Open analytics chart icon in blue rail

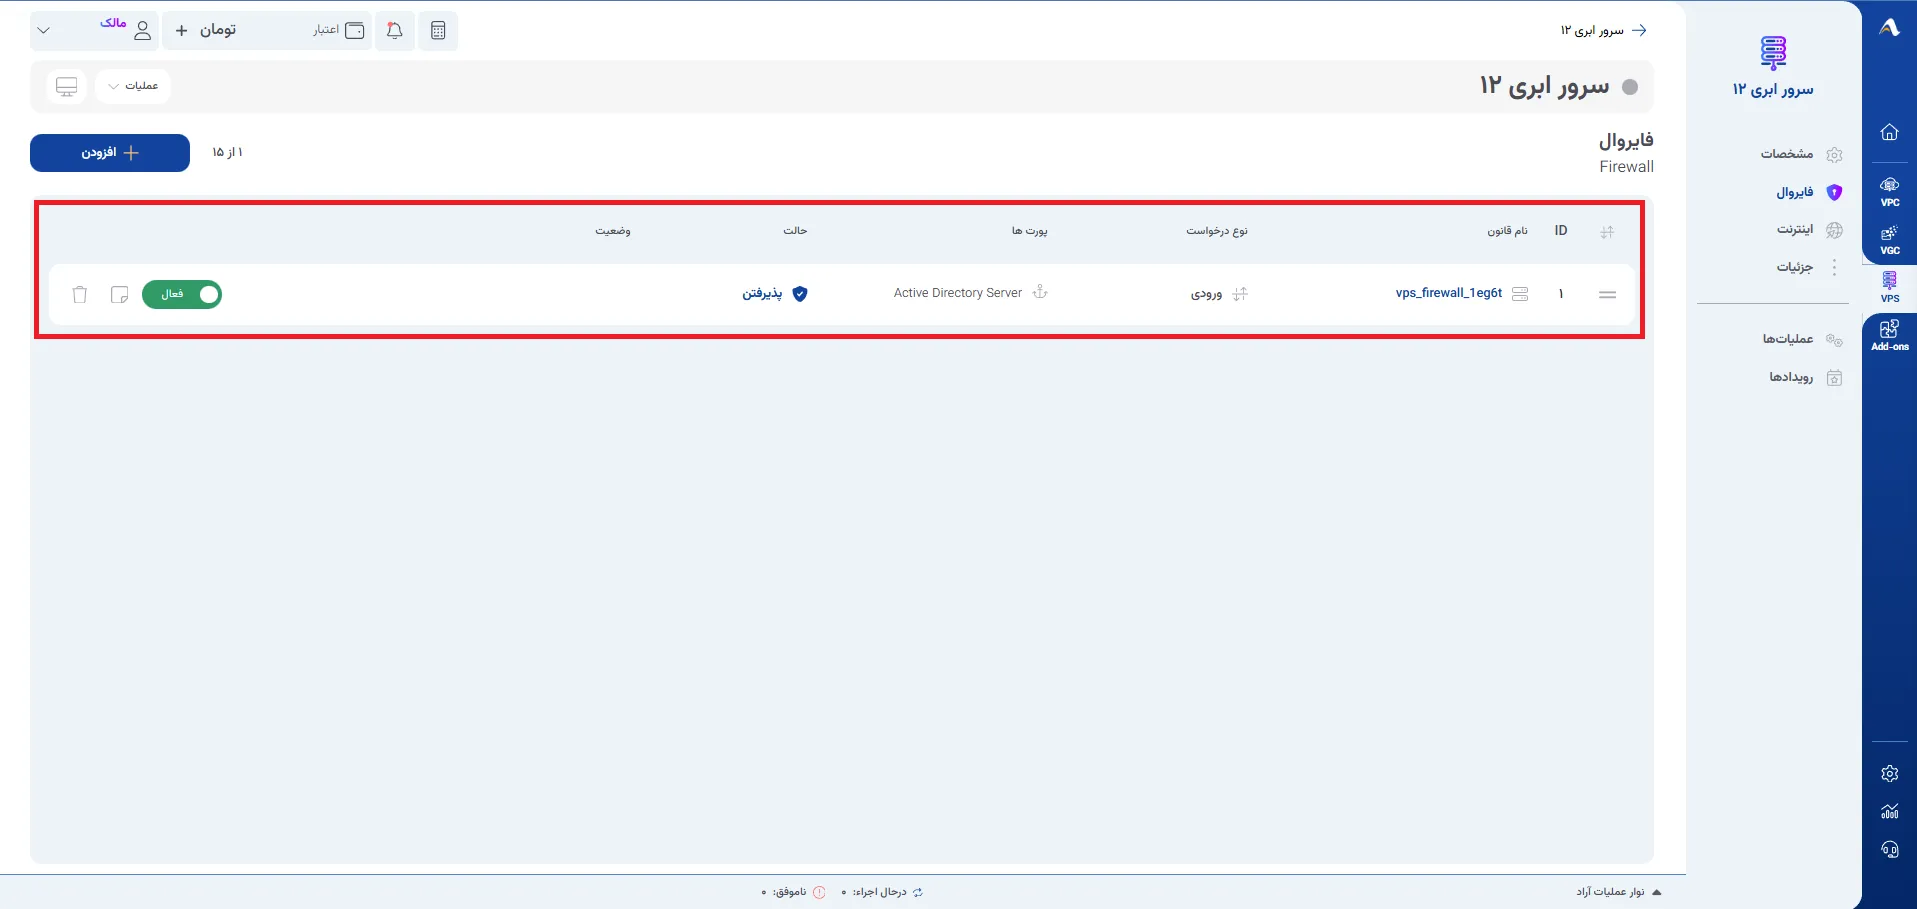pyautogui.click(x=1889, y=811)
